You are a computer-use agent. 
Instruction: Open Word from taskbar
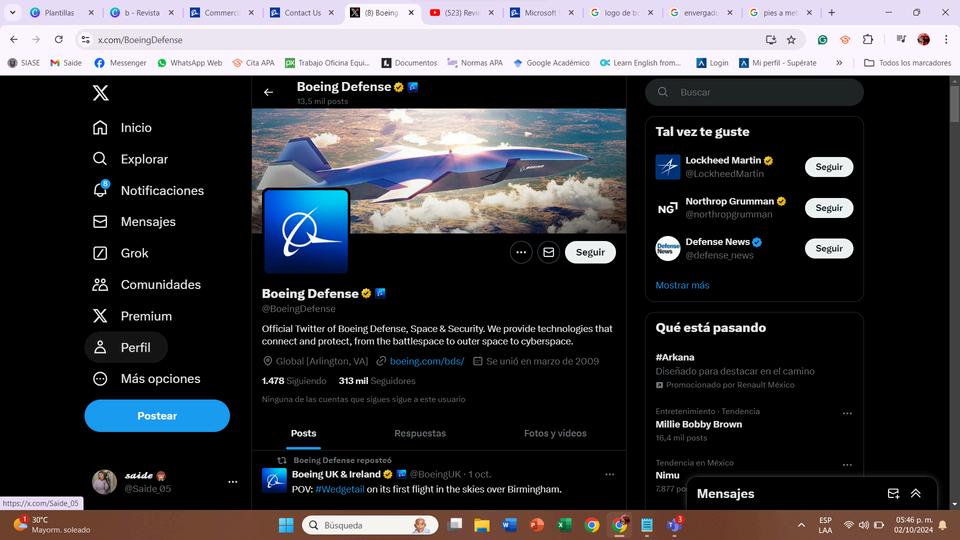click(509, 525)
